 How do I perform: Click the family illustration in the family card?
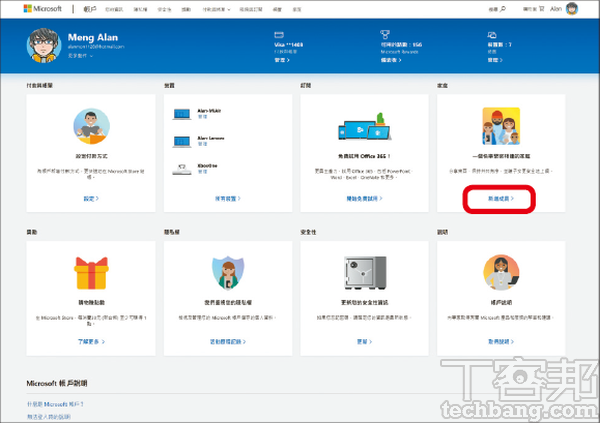[x=500, y=130]
